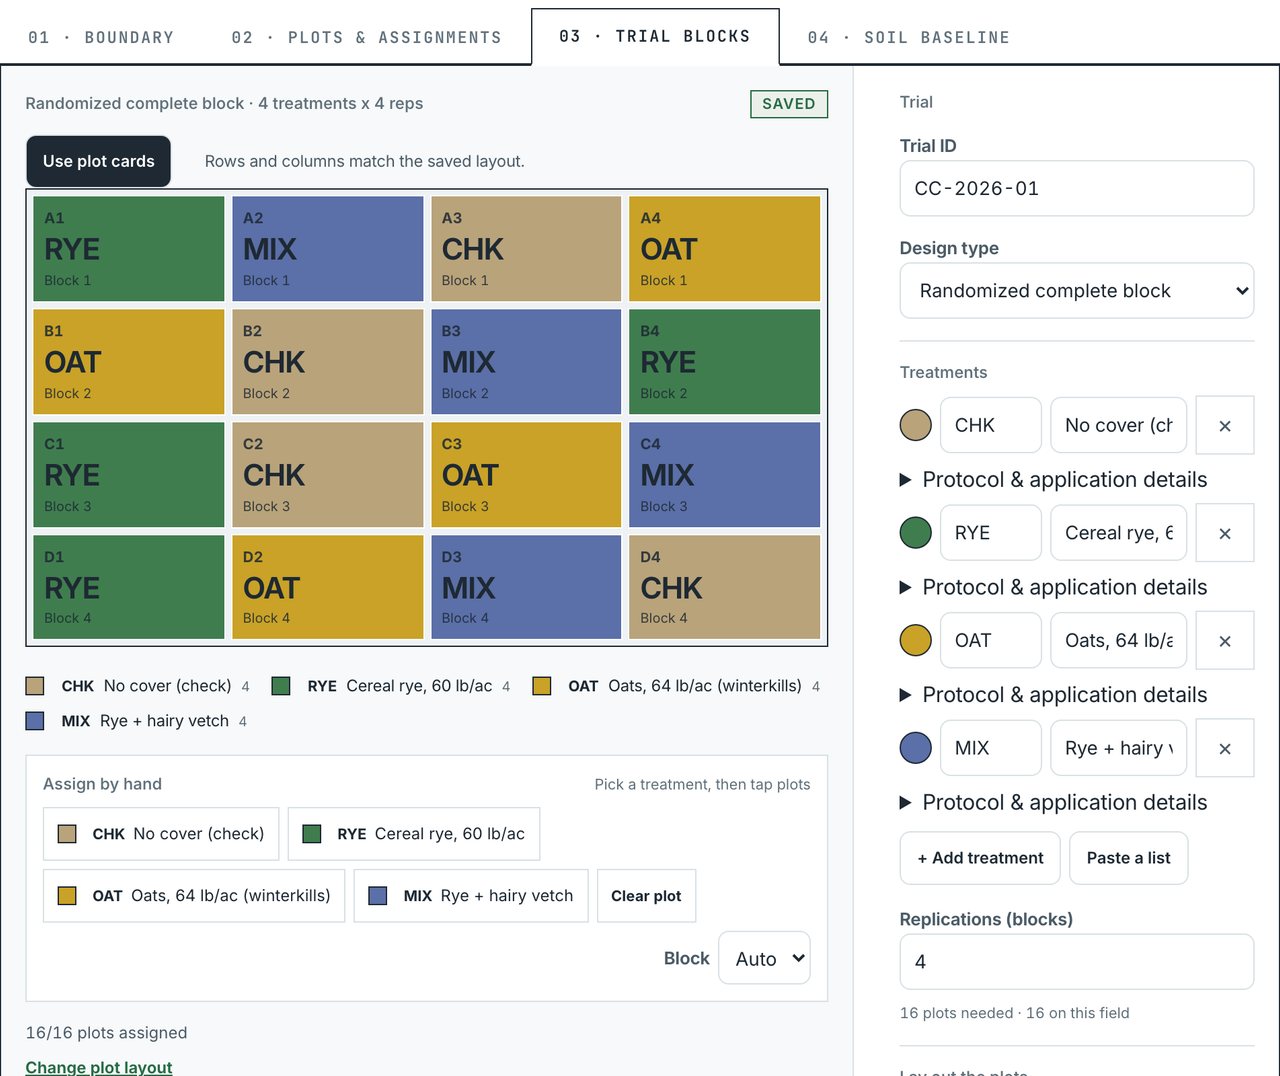Image resolution: width=1280 pixels, height=1076 pixels.
Task: Select plot card A1 RYE
Action: pos(130,249)
